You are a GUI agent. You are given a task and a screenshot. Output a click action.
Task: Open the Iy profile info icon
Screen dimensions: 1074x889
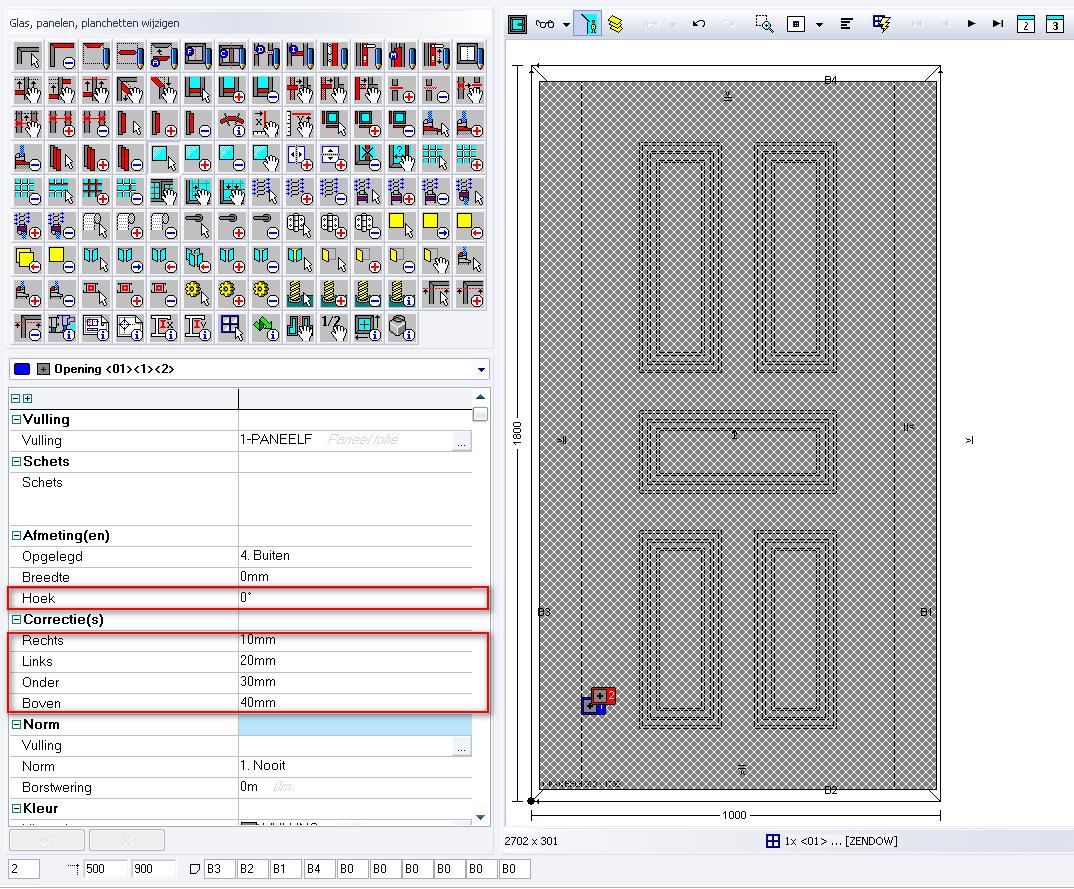point(198,327)
